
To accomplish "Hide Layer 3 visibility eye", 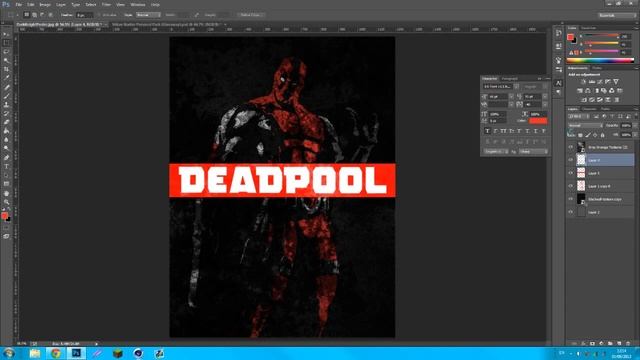I will click(571, 173).
